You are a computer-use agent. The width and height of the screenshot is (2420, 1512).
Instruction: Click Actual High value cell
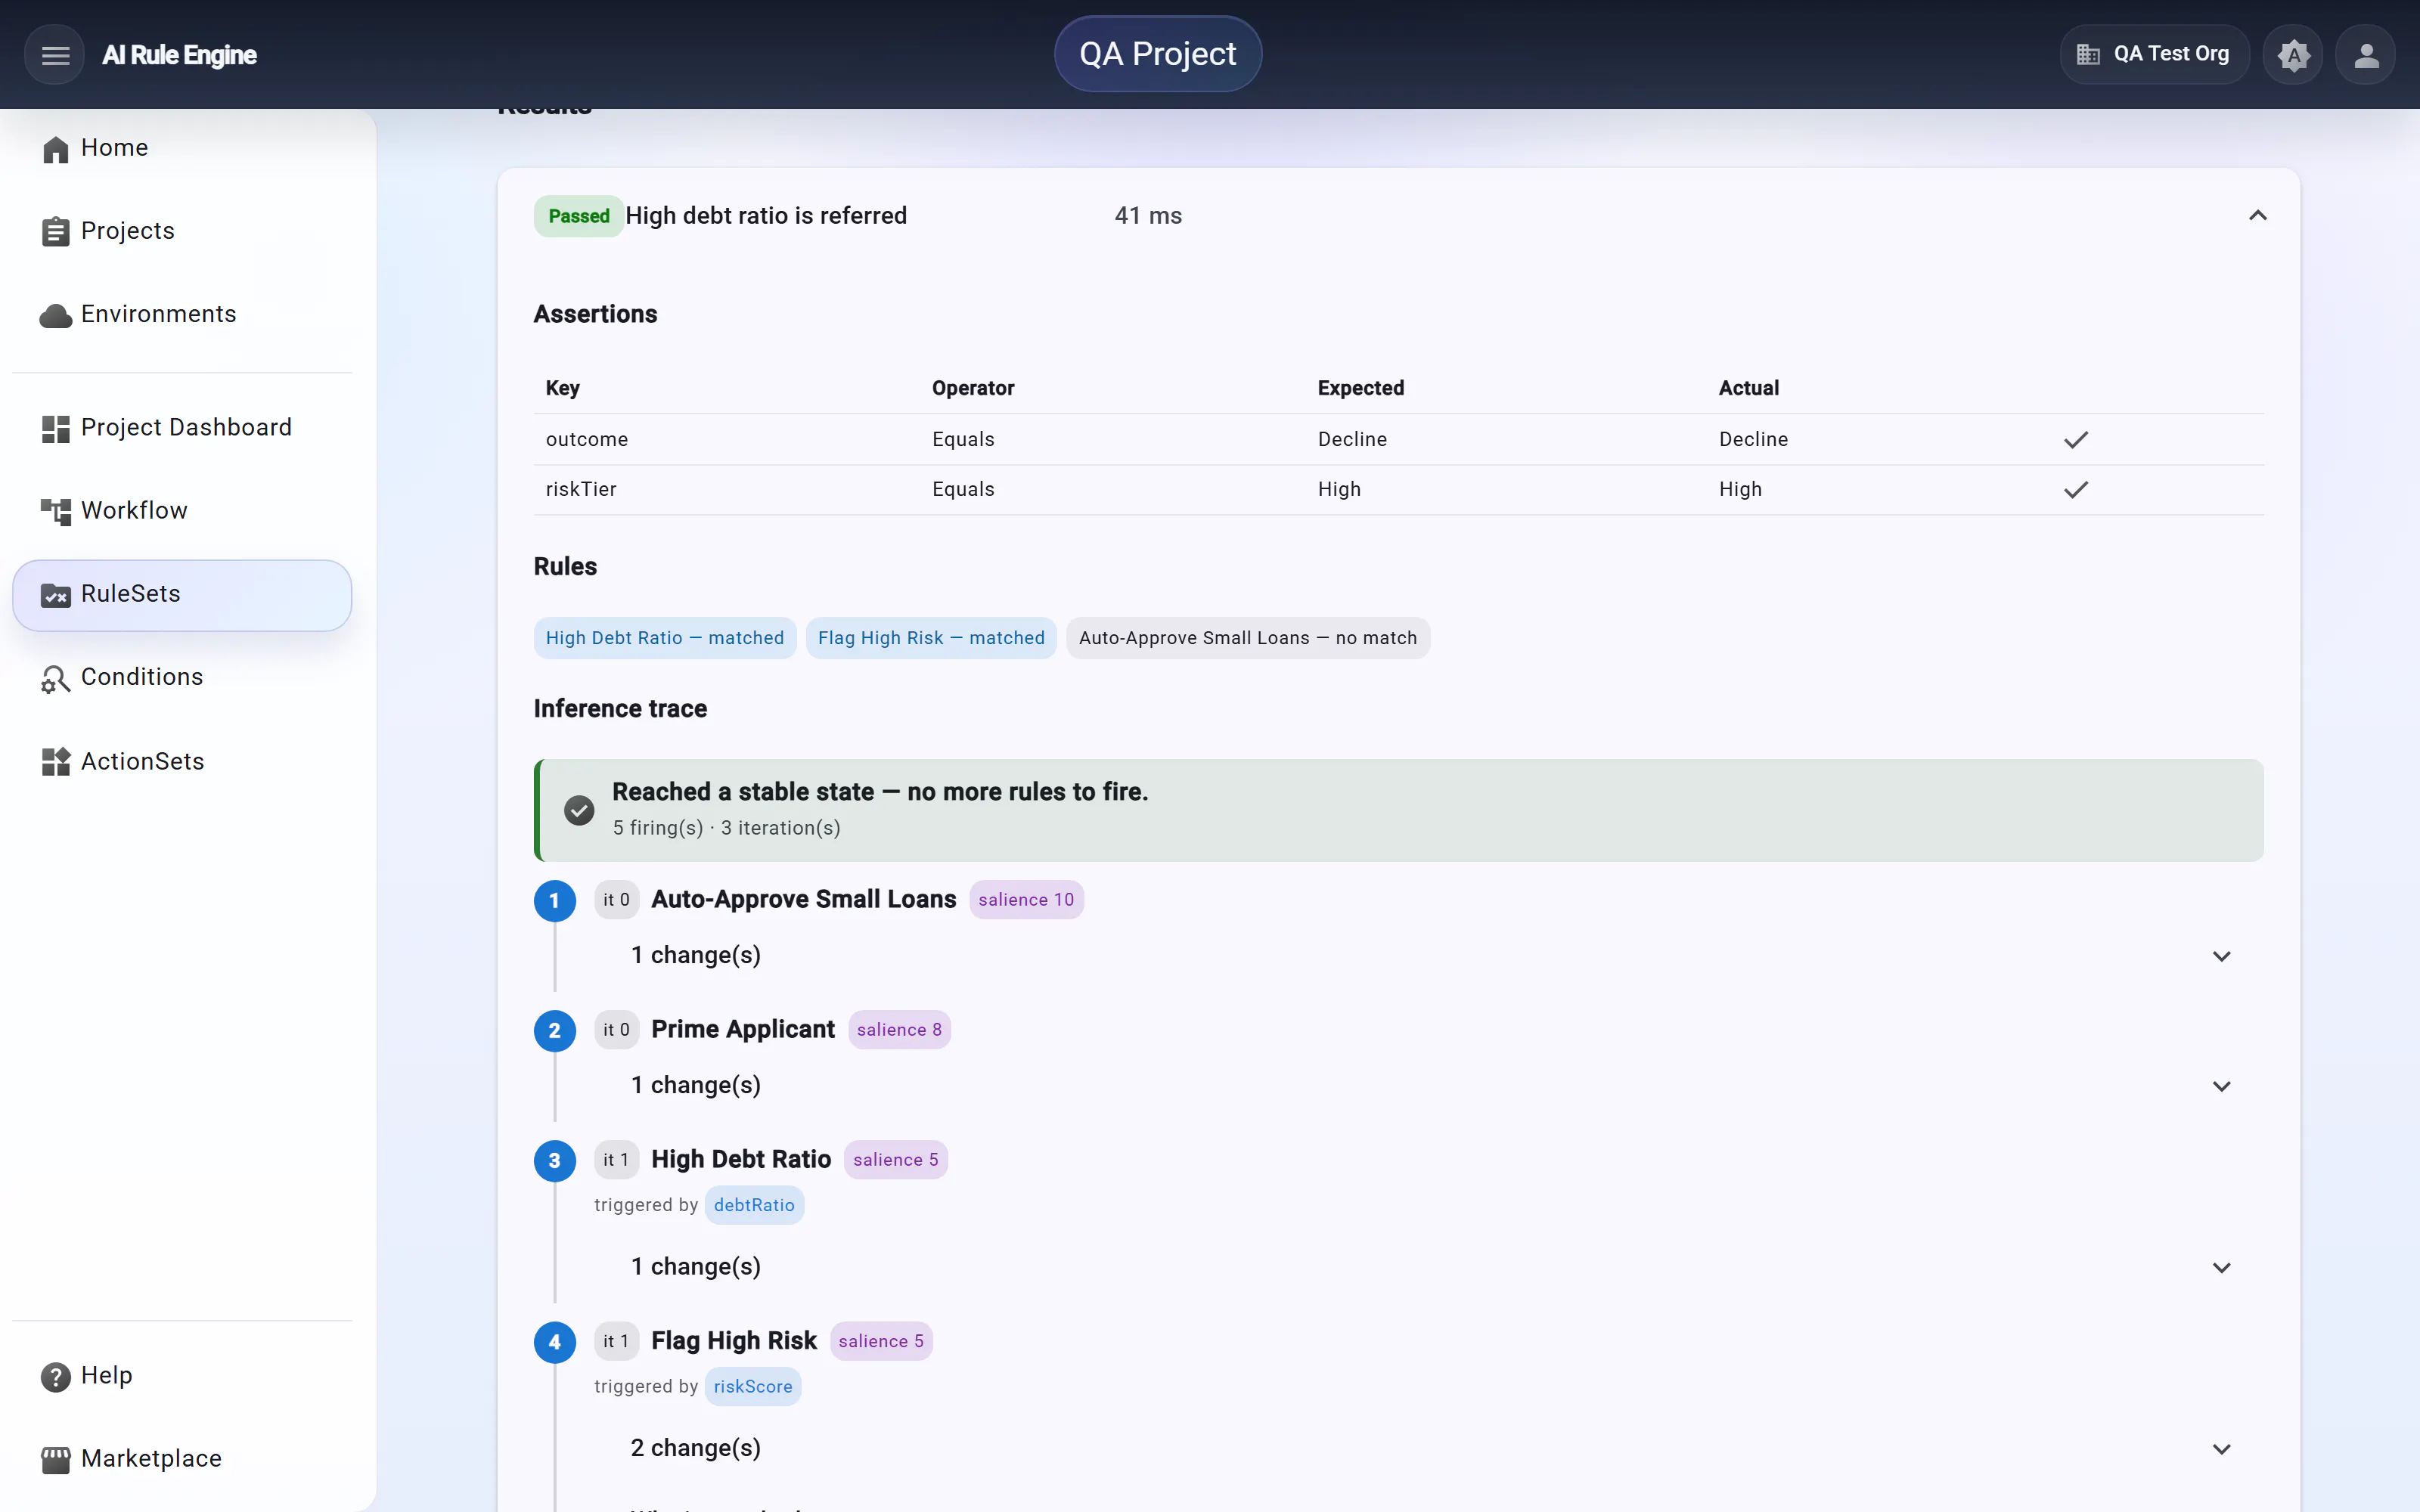tap(1740, 490)
